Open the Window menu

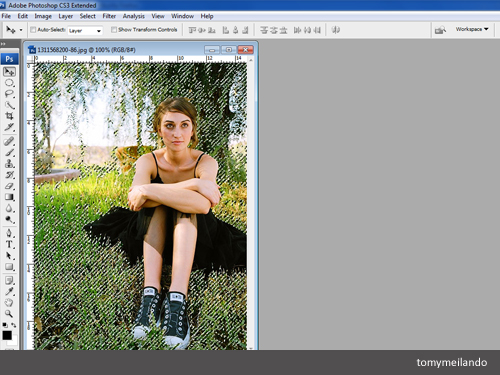(x=182, y=16)
